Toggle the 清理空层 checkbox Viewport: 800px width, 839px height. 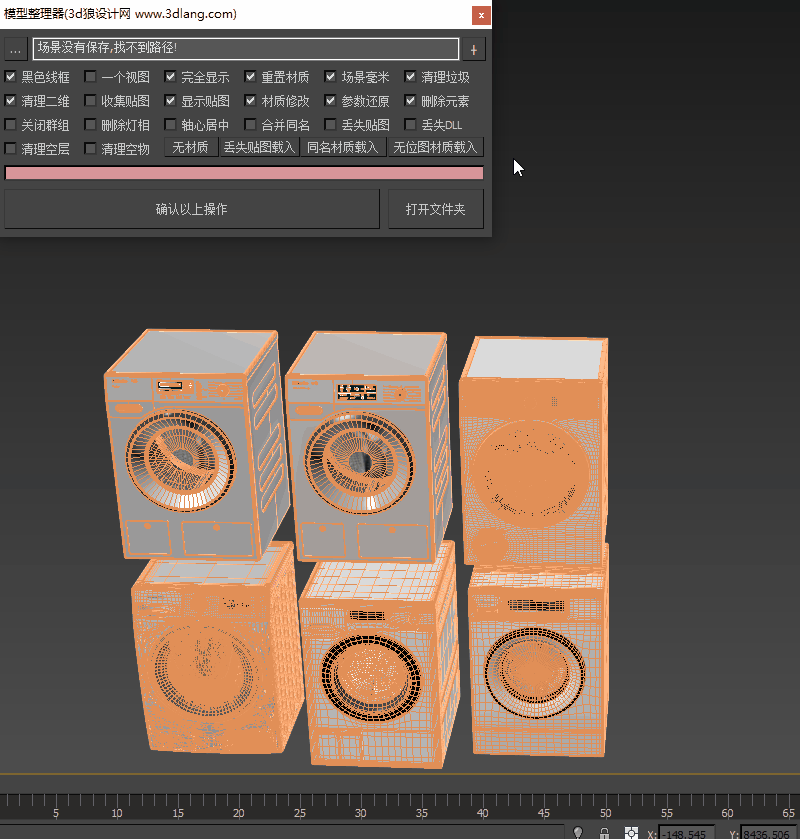point(10,148)
